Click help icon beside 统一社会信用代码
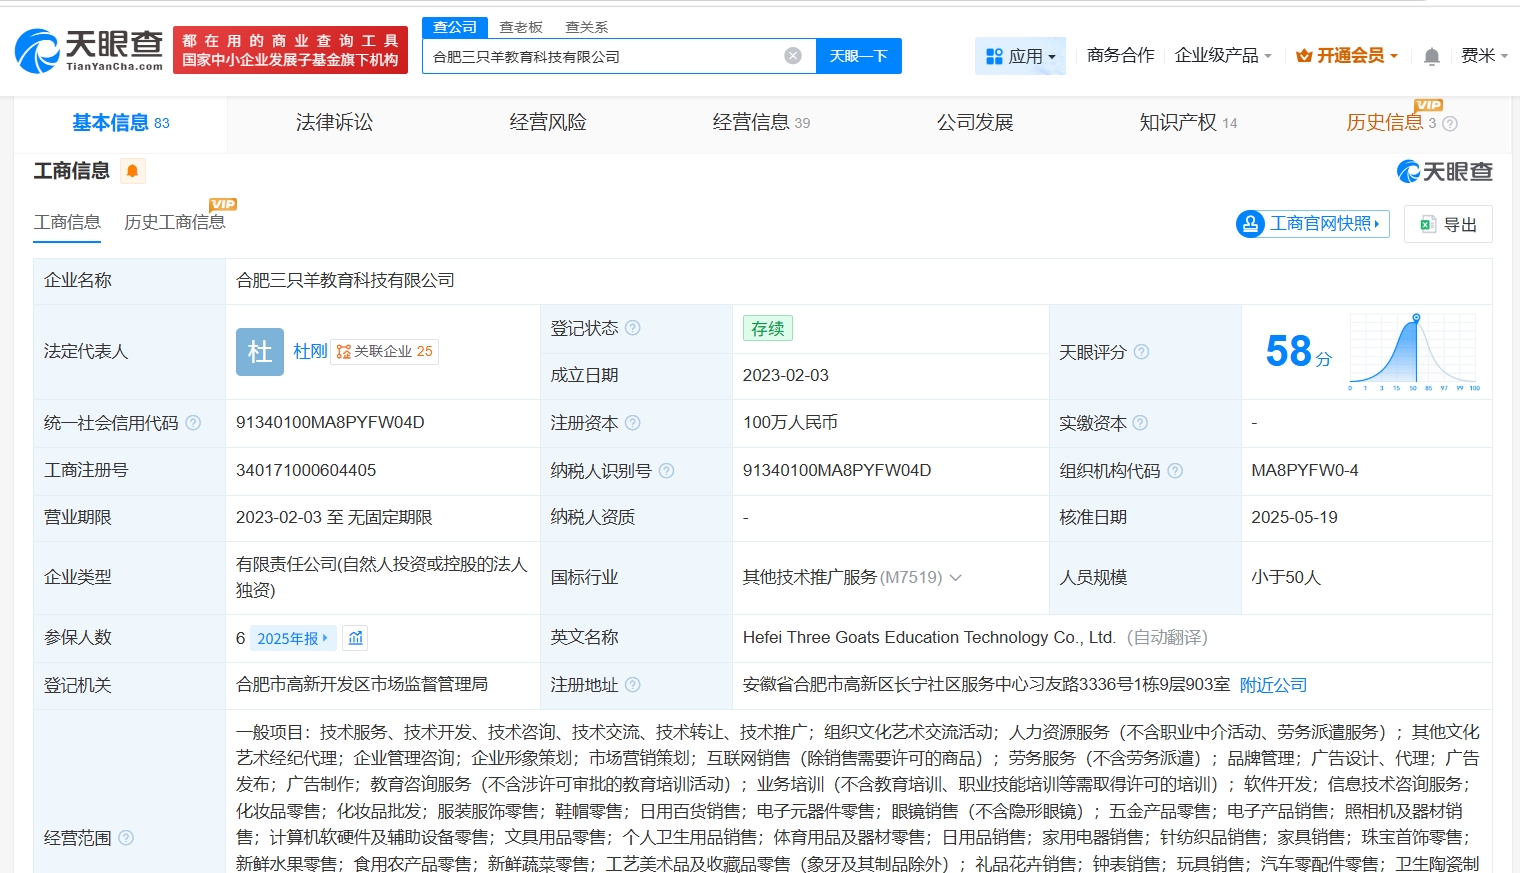The image size is (1520, 873). tap(193, 423)
